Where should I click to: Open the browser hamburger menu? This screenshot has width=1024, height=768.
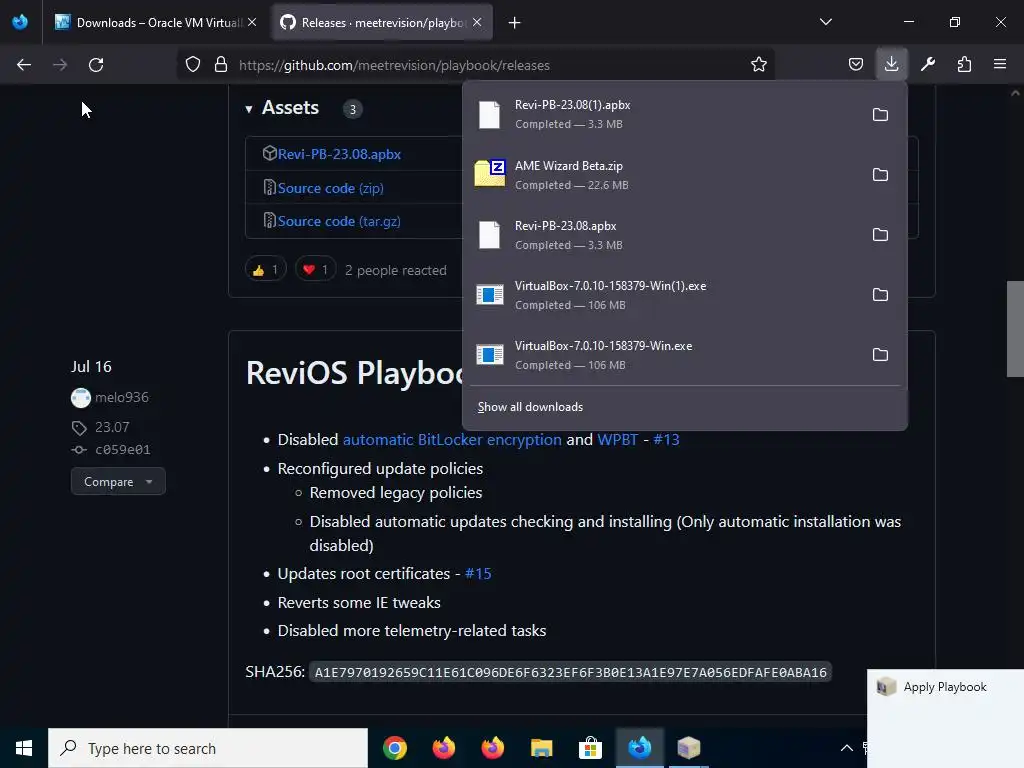1000,65
